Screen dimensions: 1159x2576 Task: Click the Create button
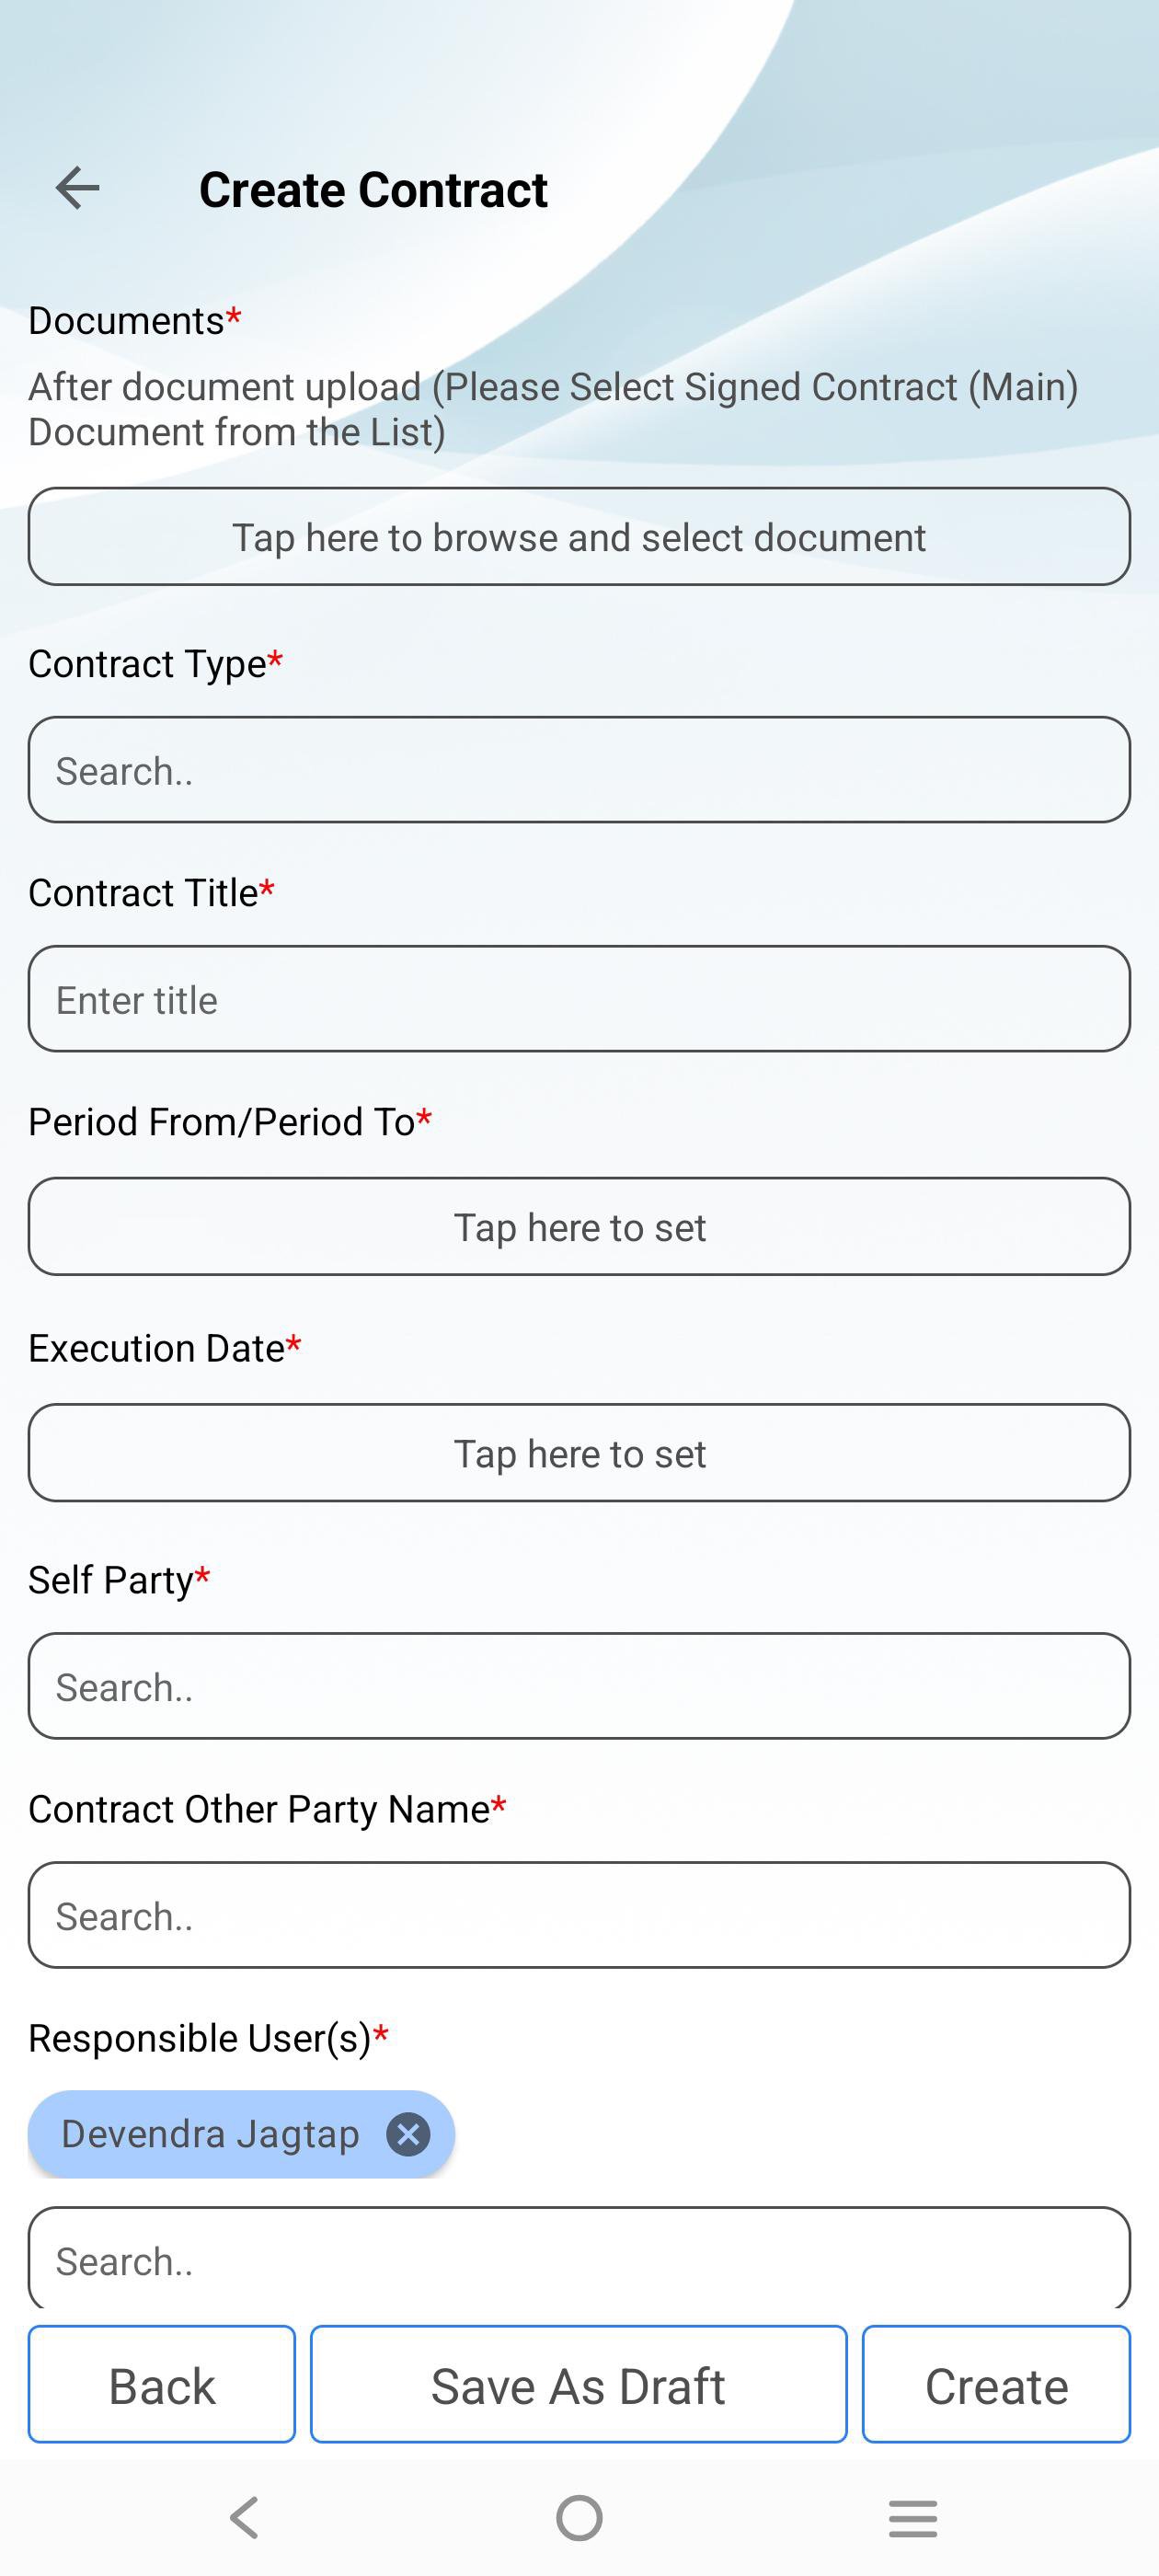coord(996,2385)
